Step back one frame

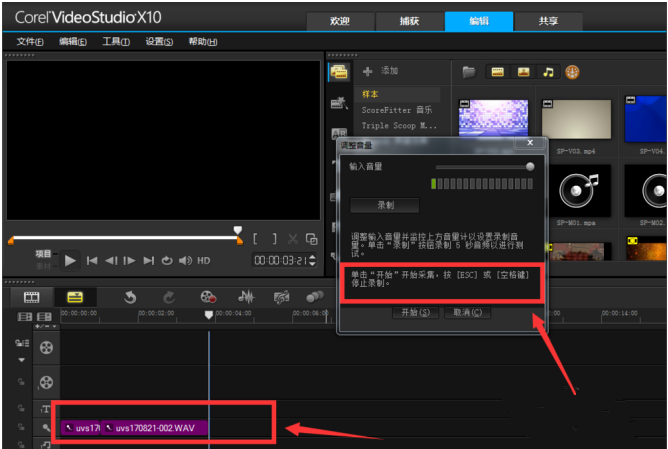(x=111, y=260)
